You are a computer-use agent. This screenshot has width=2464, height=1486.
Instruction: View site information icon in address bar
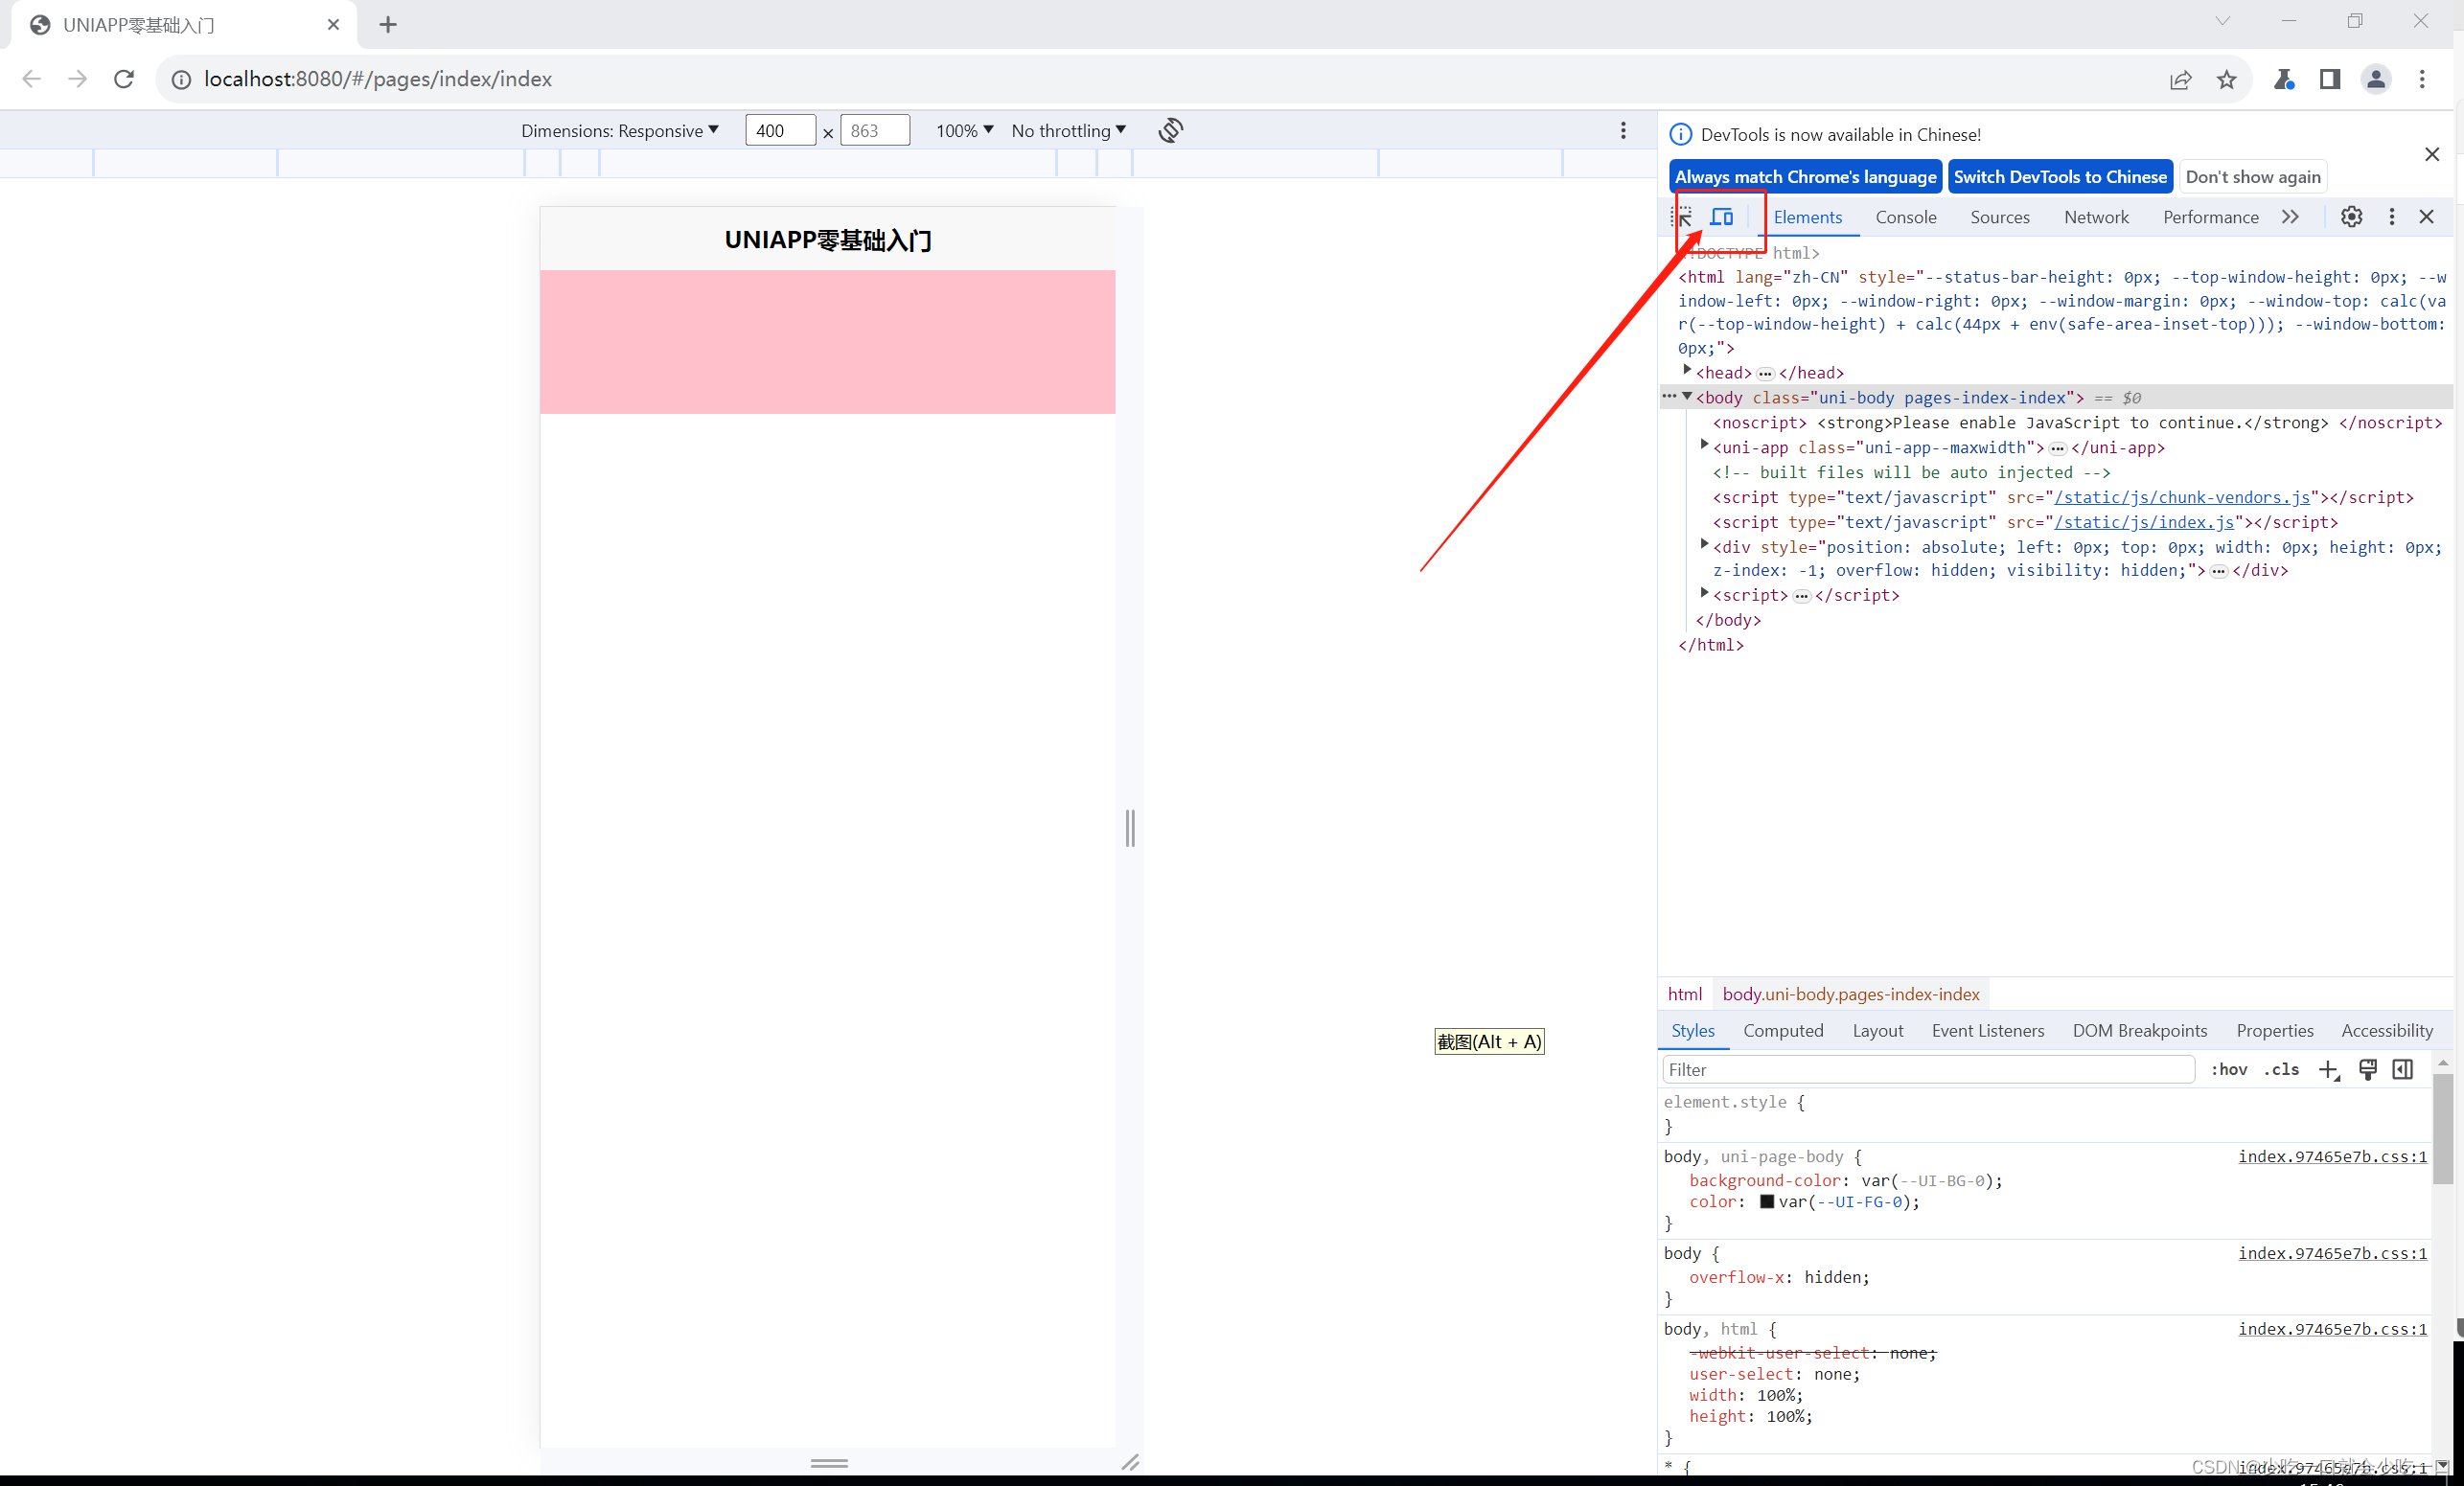click(x=181, y=79)
